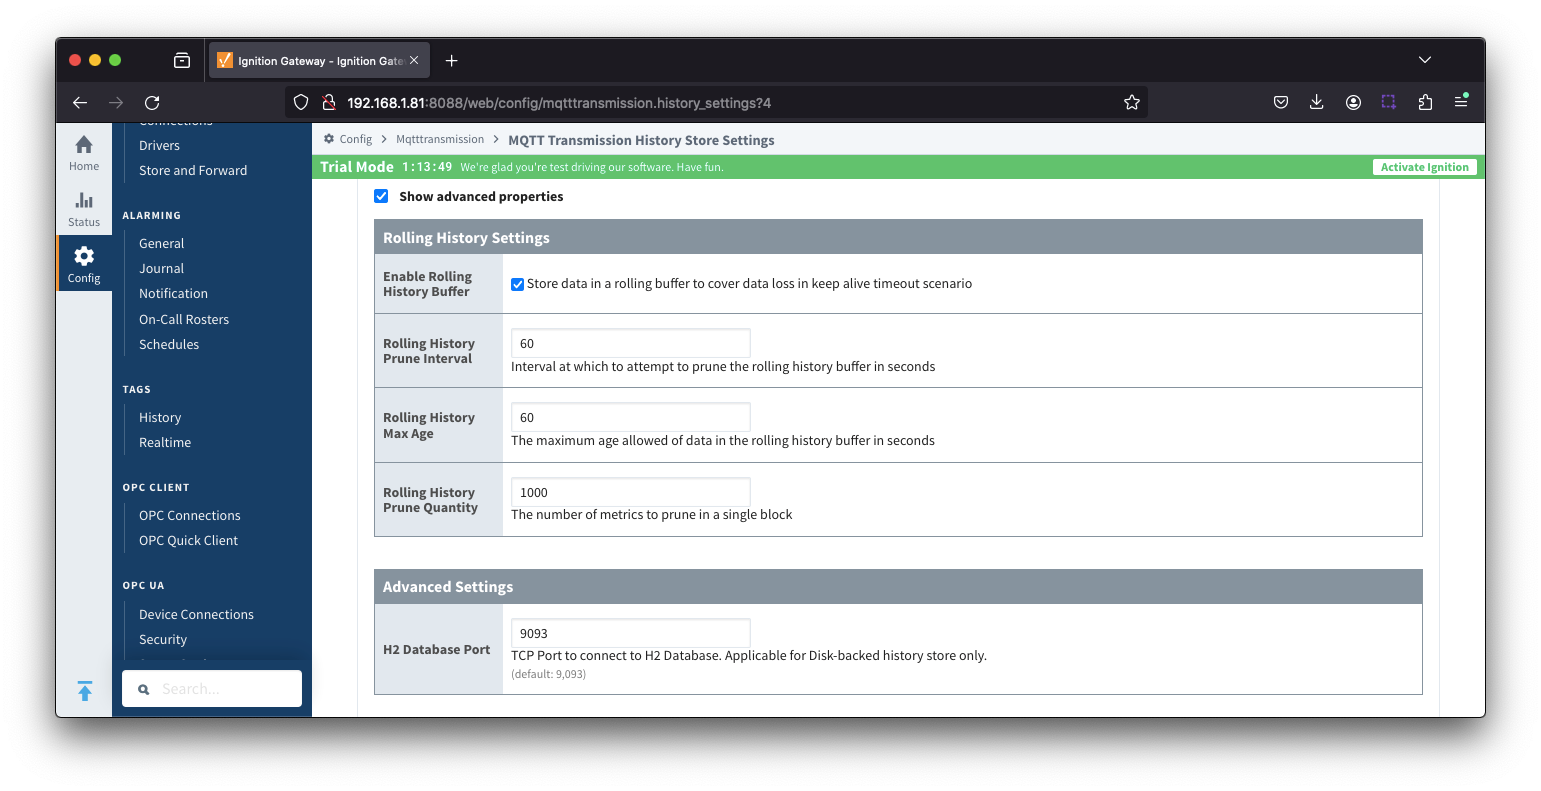The width and height of the screenshot is (1541, 791).
Task: Click the search magnifier icon in sidebar
Action: pos(144,689)
